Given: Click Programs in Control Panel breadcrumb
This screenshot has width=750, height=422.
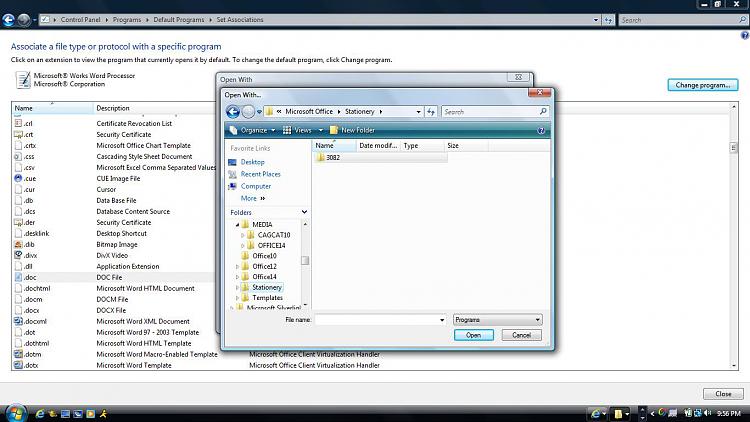Looking at the screenshot, I should (x=127, y=20).
